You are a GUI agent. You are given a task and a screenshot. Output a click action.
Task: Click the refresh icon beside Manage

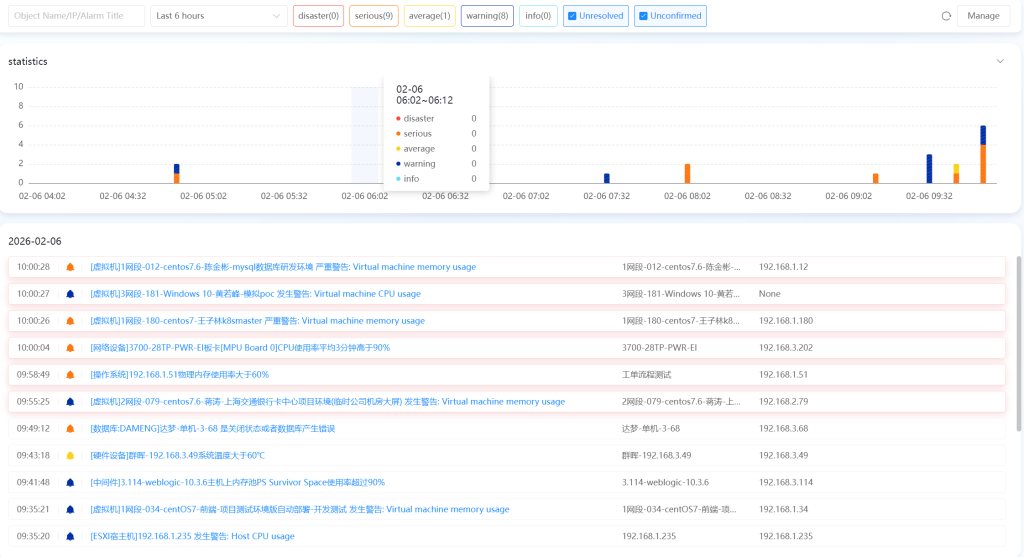click(946, 16)
